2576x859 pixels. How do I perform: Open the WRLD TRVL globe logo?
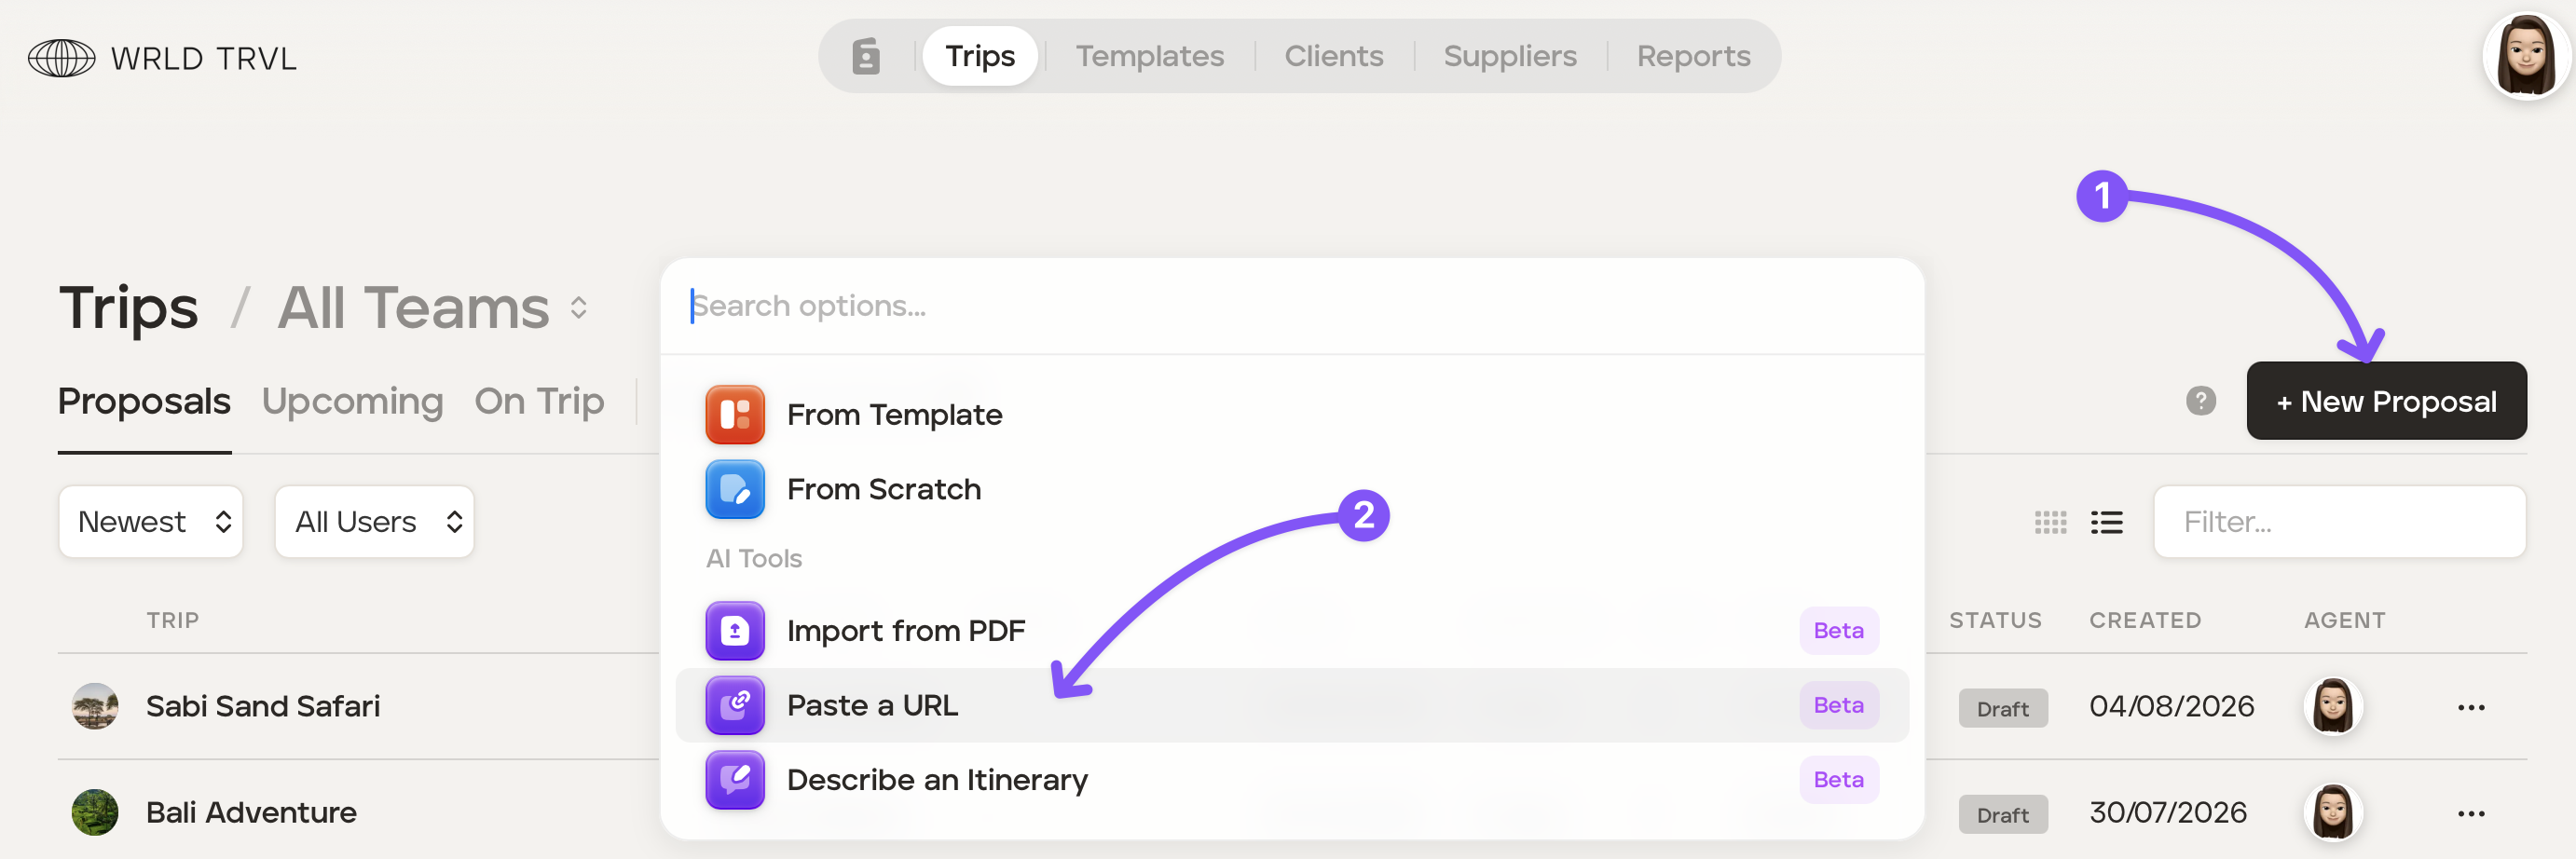pos(62,58)
